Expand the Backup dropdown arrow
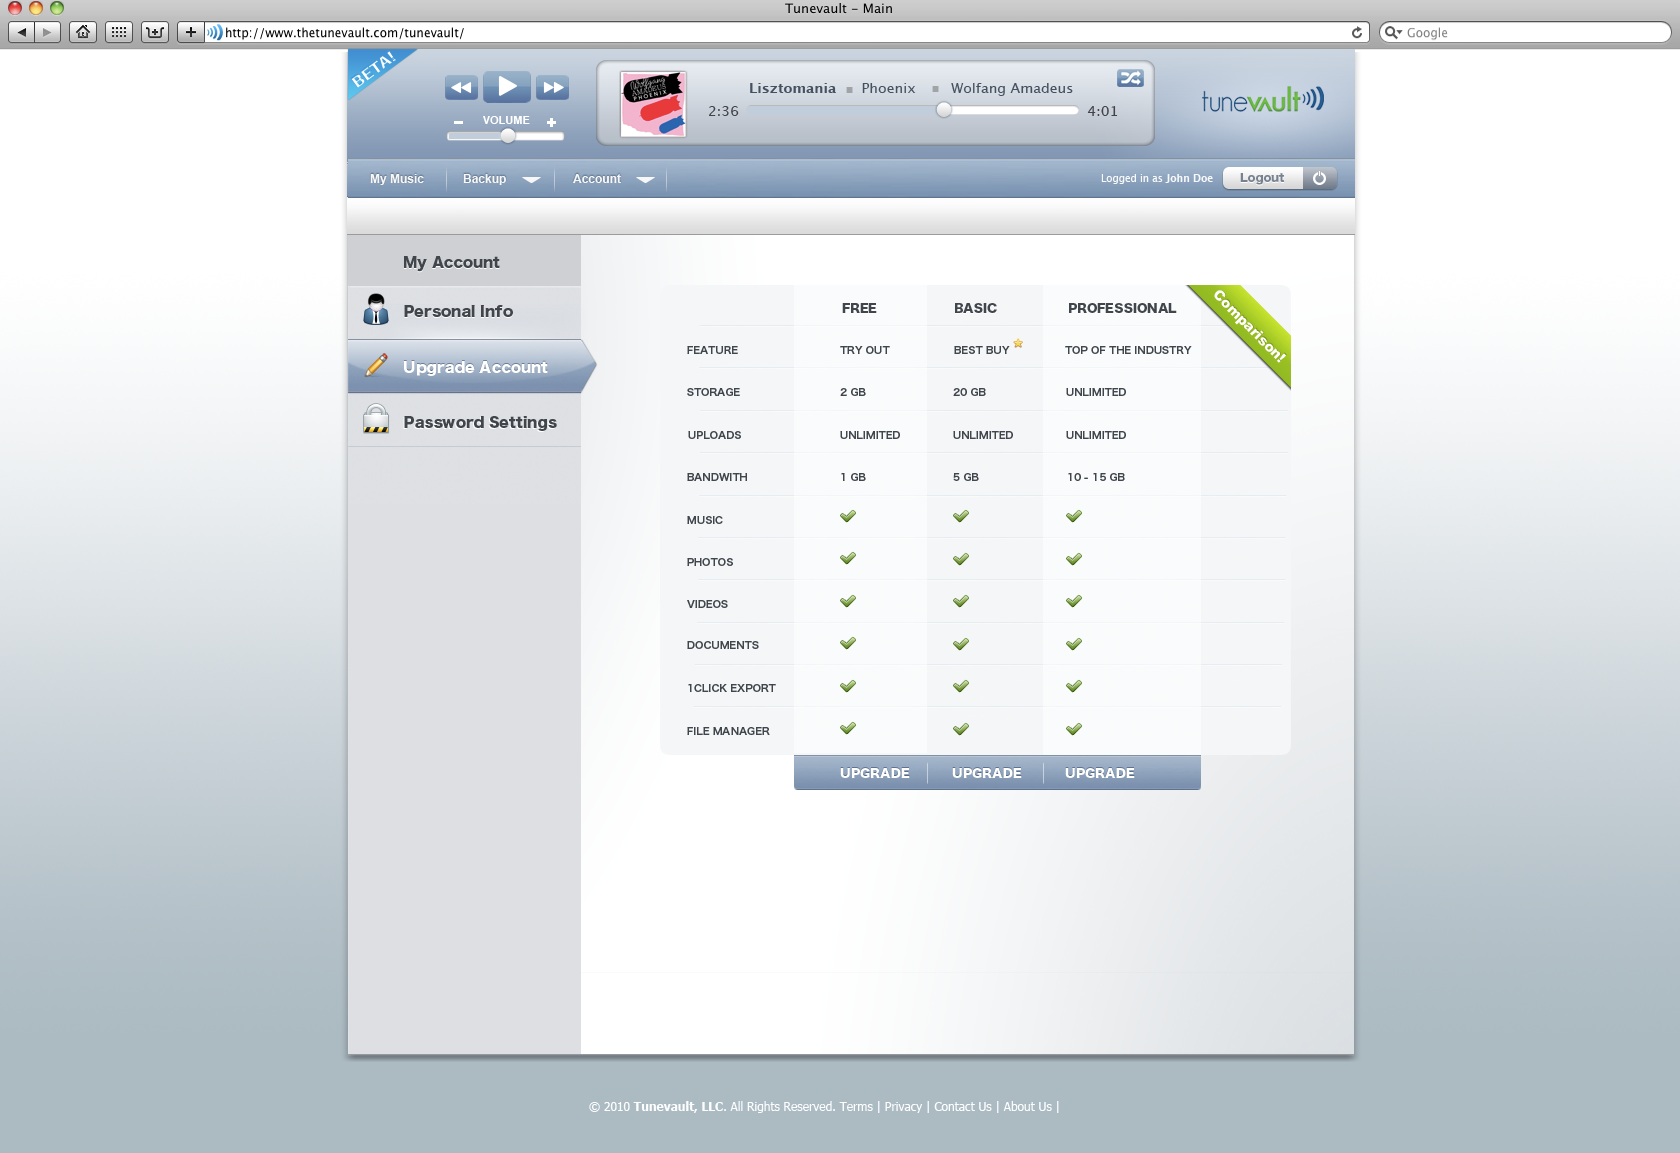This screenshot has height=1153, width=1680. [x=531, y=180]
